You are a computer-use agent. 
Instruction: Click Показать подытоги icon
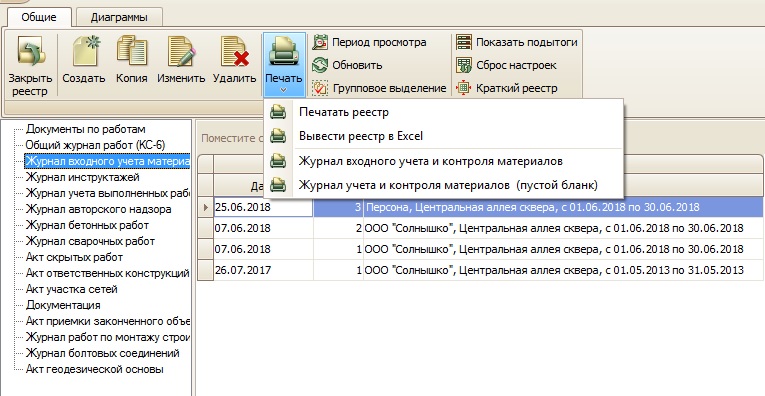[x=463, y=42]
